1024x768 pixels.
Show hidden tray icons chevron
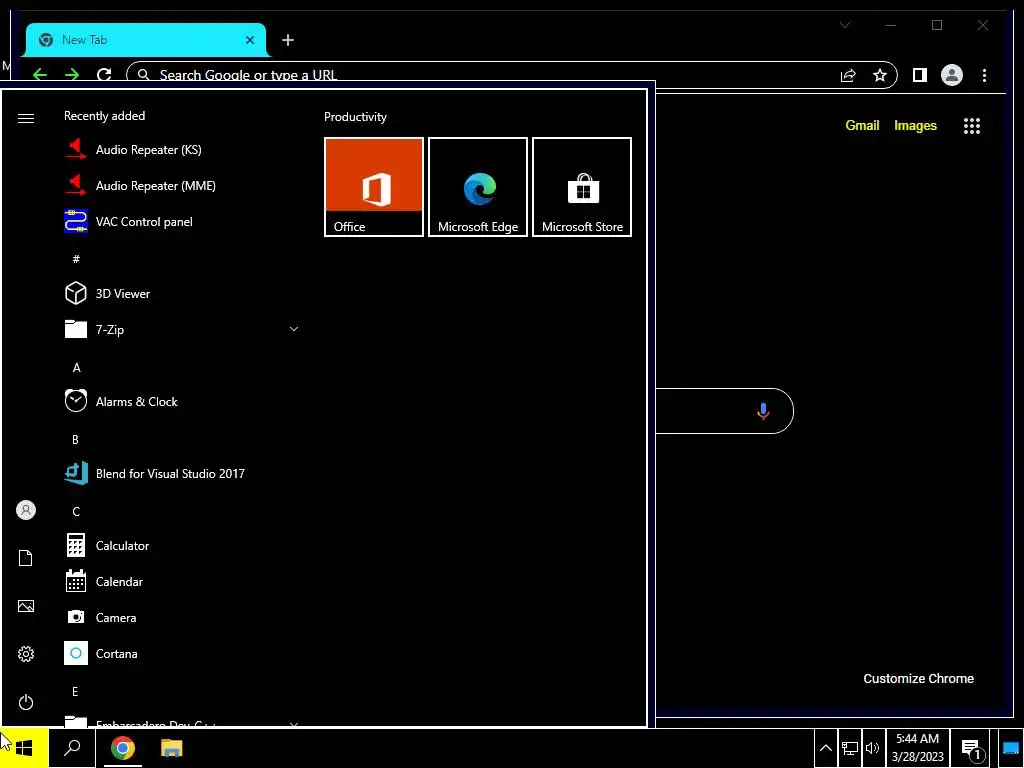[825, 748]
